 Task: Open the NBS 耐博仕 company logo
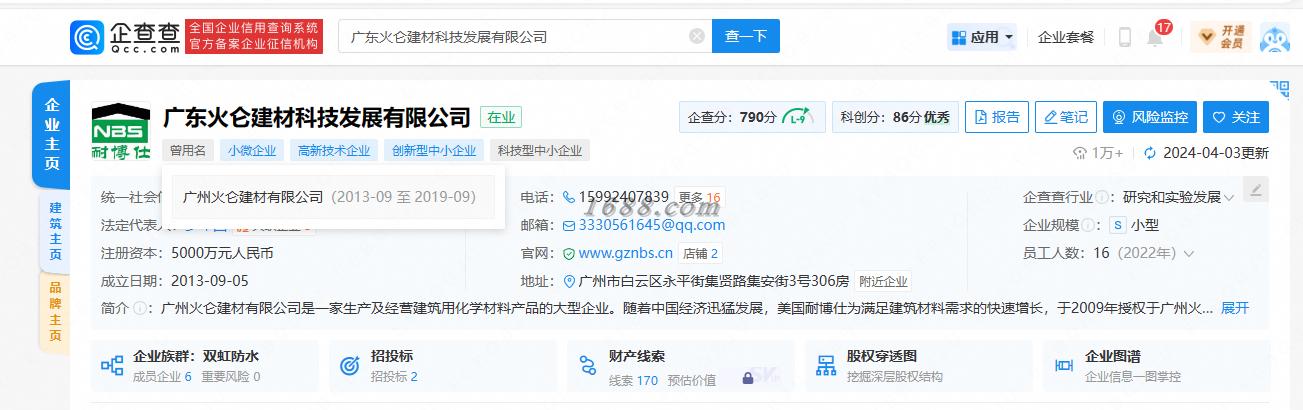pyautogui.click(x=119, y=130)
